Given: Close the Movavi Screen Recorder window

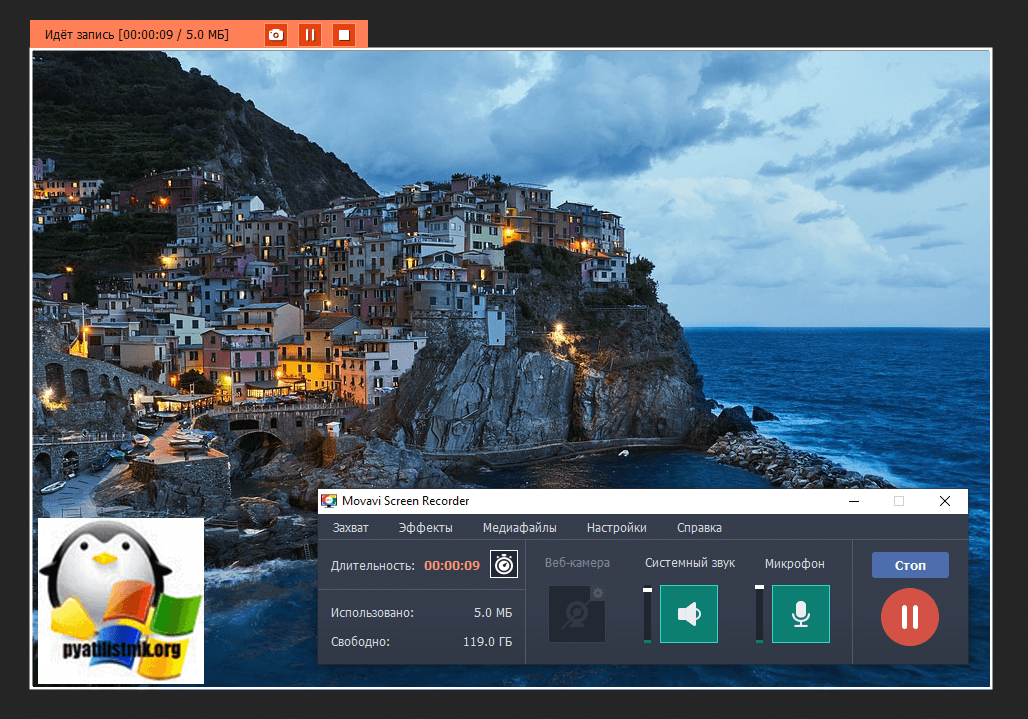Looking at the screenshot, I should pyautogui.click(x=945, y=501).
